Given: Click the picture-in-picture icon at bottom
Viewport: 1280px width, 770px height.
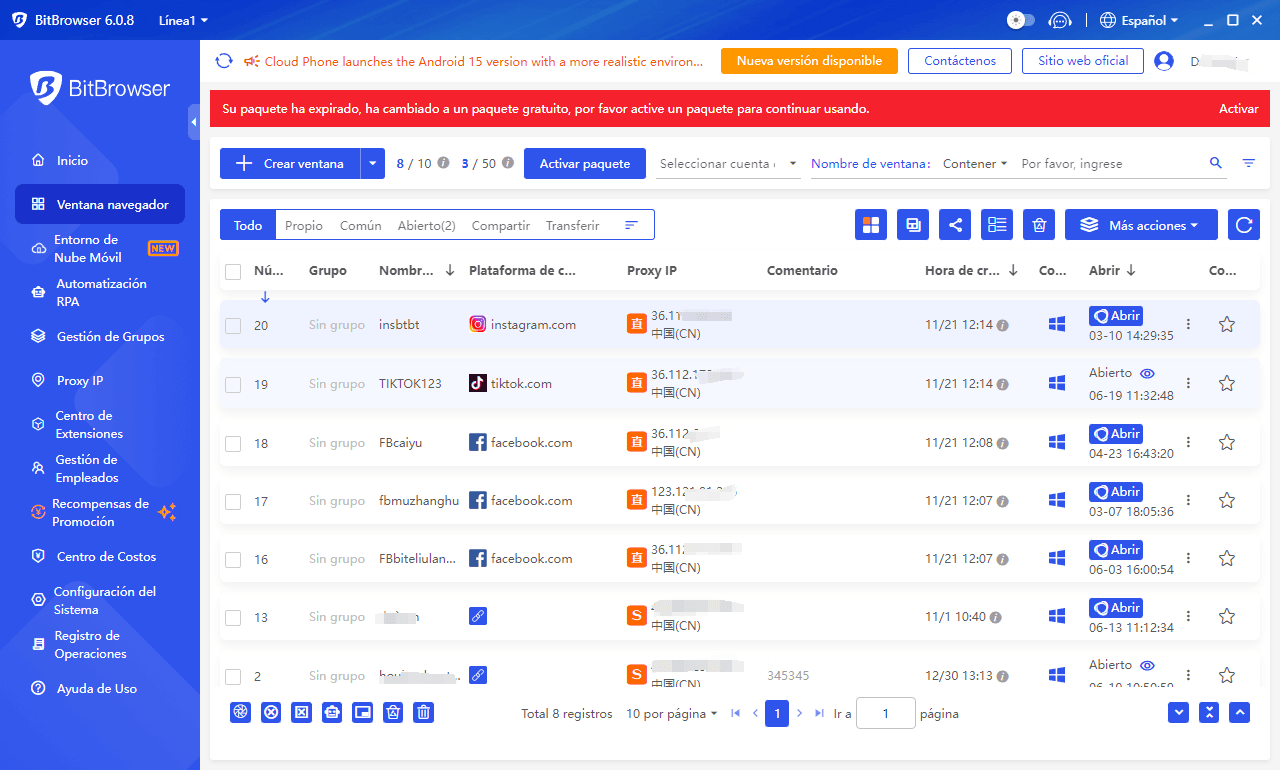Looking at the screenshot, I should pos(363,712).
